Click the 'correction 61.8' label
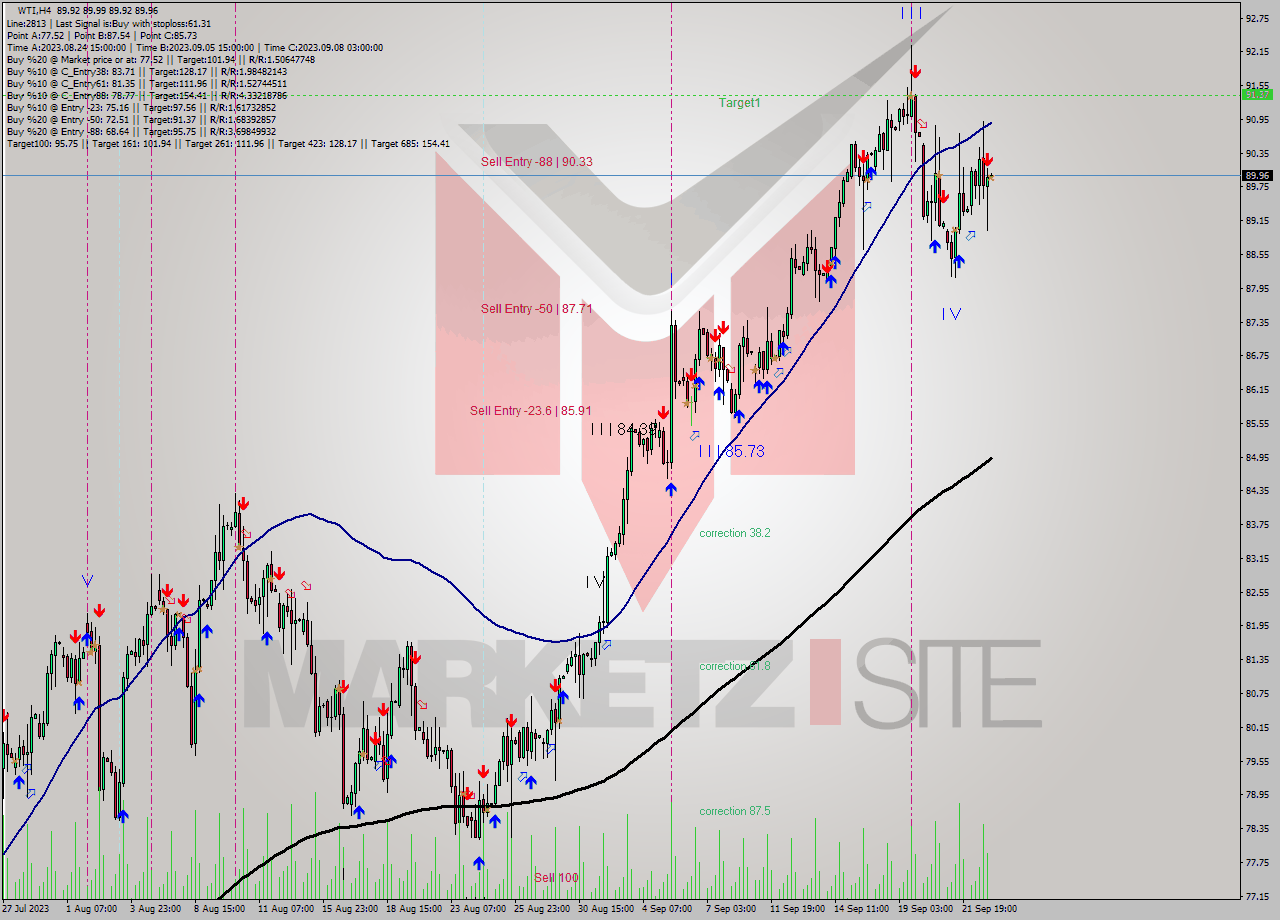1280x920 pixels. tap(735, 666)
